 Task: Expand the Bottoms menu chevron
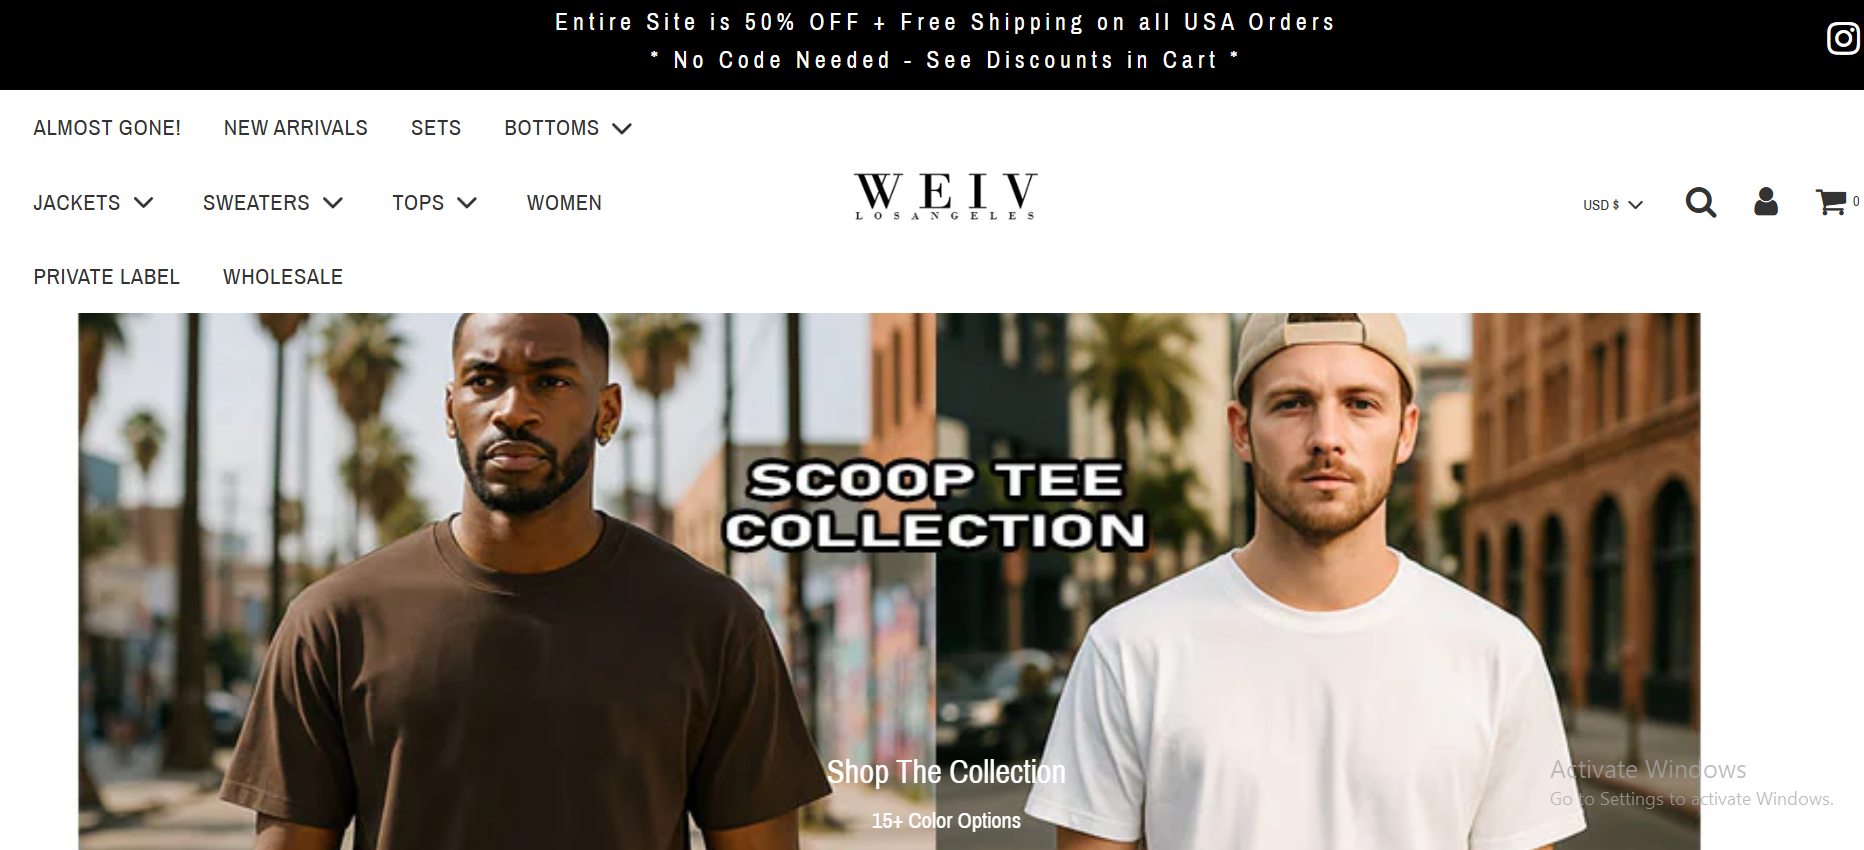(x=622, y=128)
